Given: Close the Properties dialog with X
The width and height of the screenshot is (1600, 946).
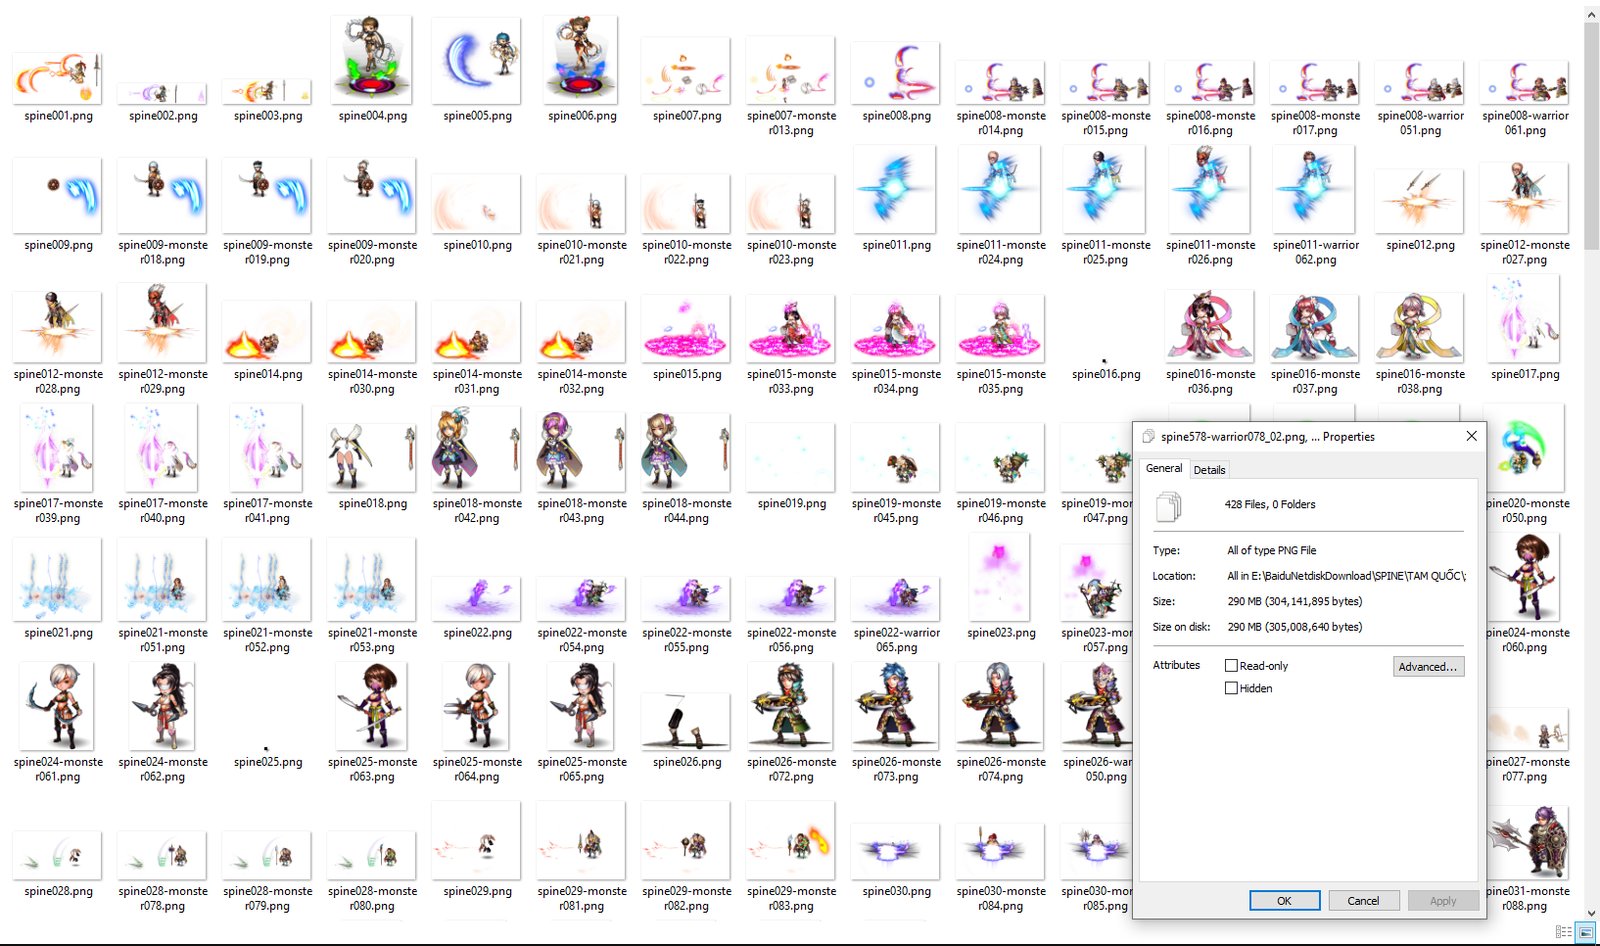Looking at the screenshot, I should tap(1471, 436).
